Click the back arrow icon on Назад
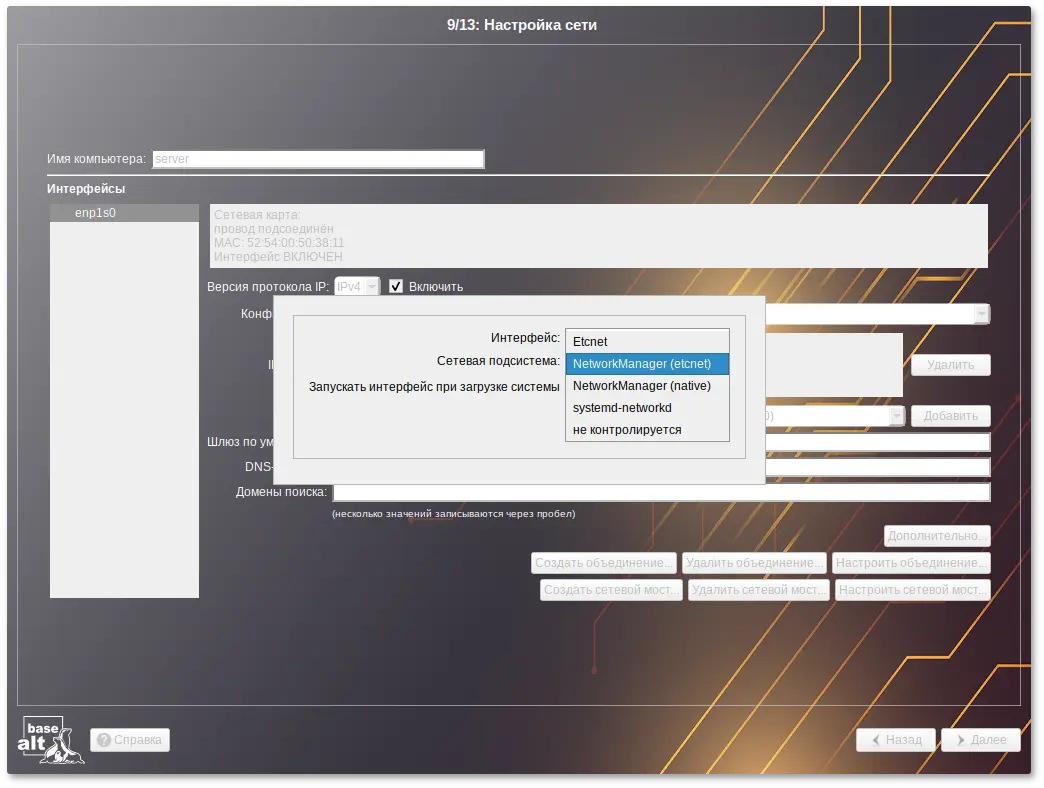 [x=875, y=741]
